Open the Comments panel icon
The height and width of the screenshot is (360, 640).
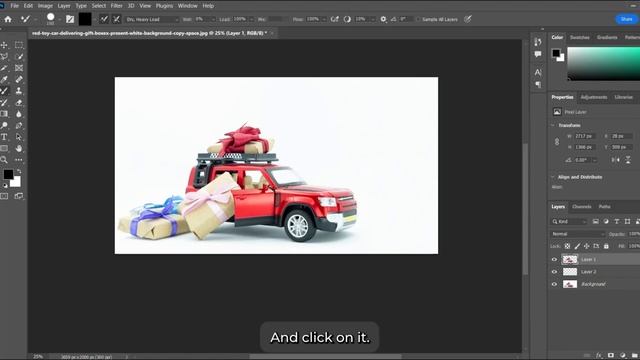pos(538,54)
